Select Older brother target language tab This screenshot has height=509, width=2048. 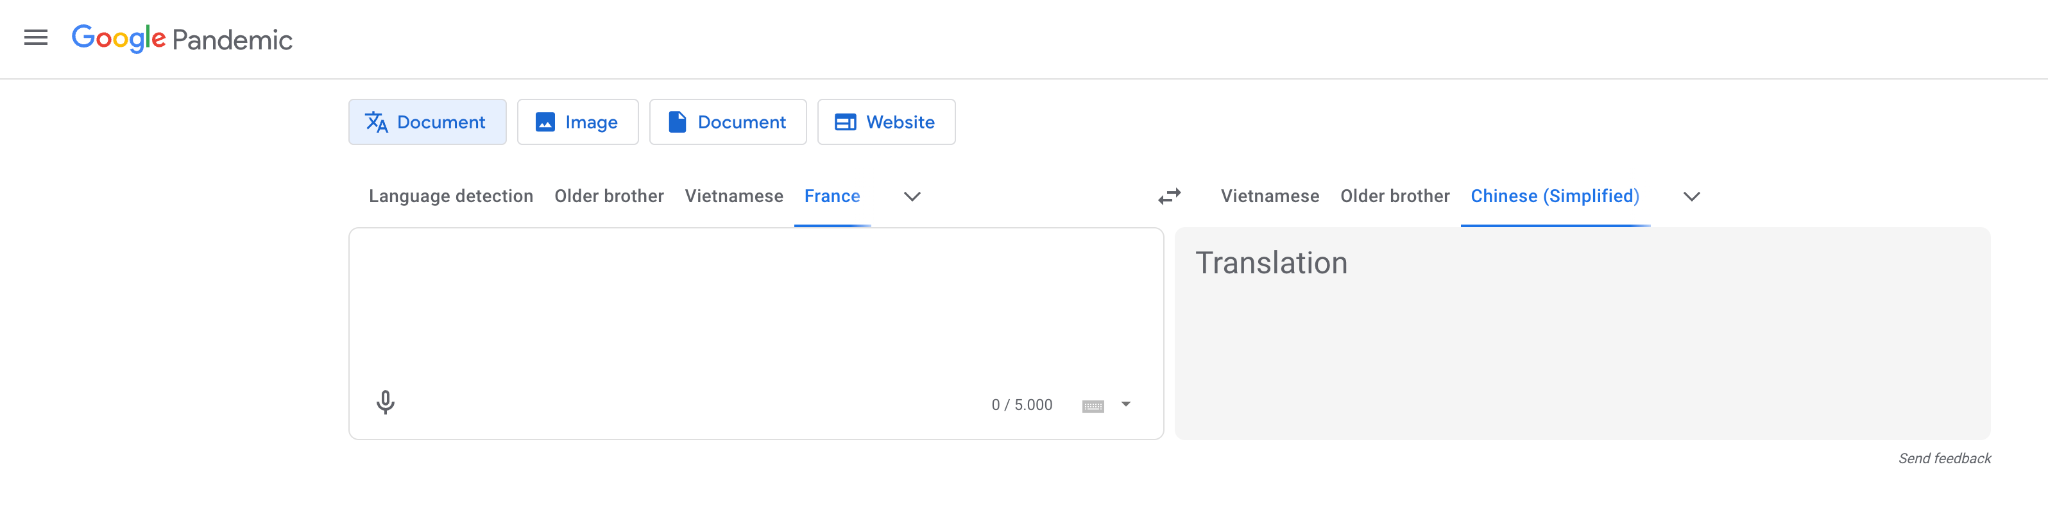(1395, 196)
